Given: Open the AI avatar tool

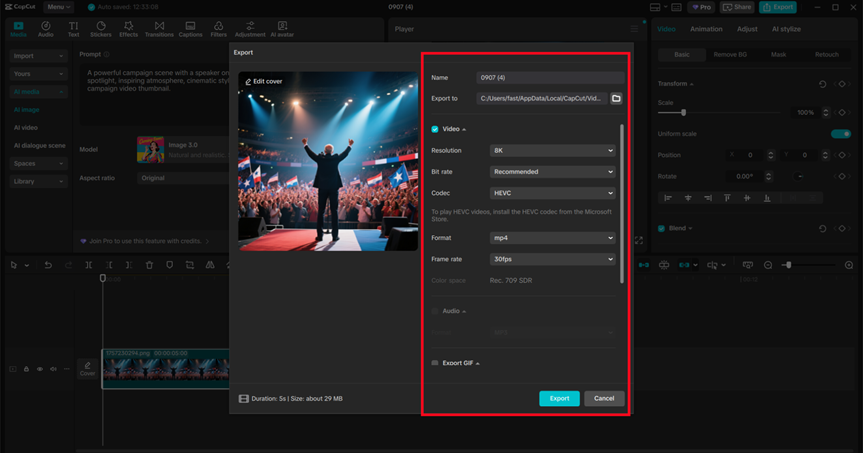Looking at the screenshot, I should (282, 29).
